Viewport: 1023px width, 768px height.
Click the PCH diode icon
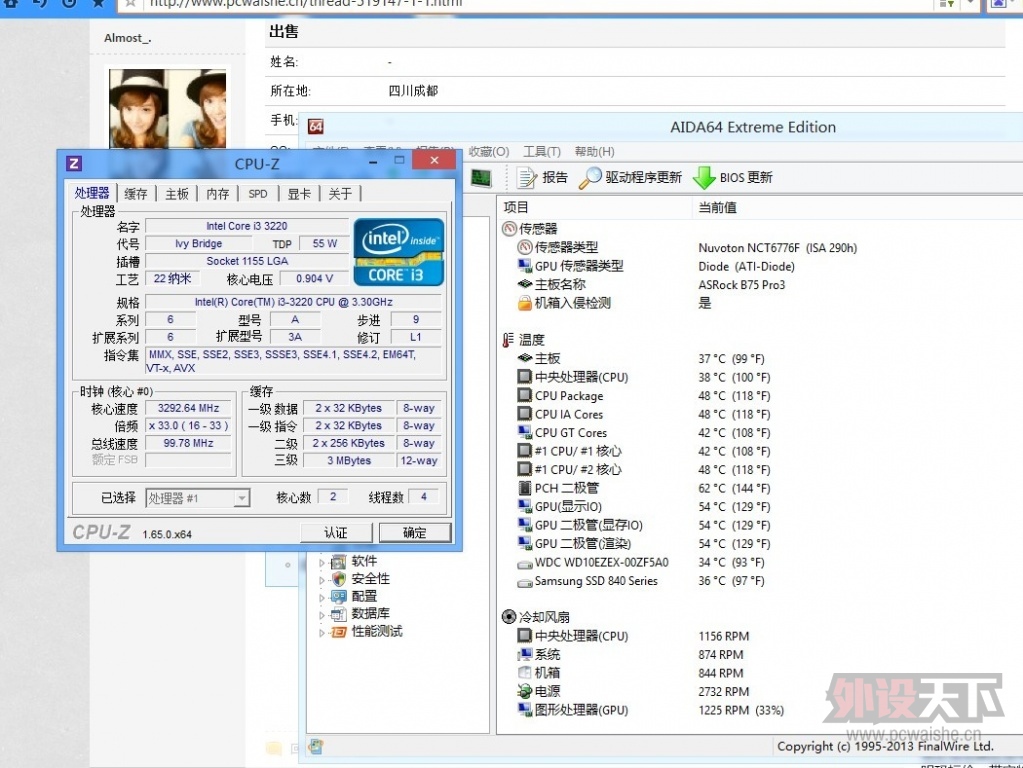[x=525, y=488]
